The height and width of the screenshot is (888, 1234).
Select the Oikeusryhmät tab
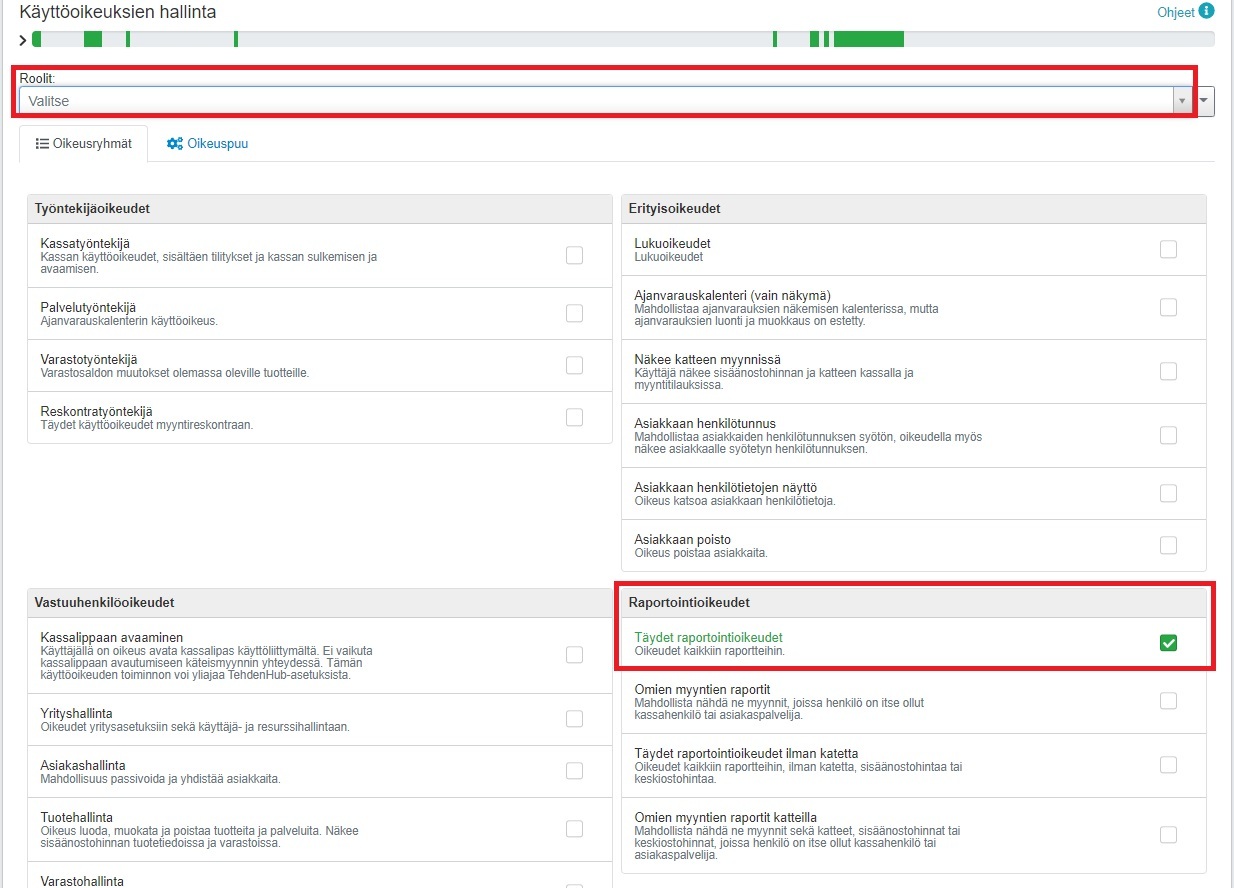coord(84,144)
